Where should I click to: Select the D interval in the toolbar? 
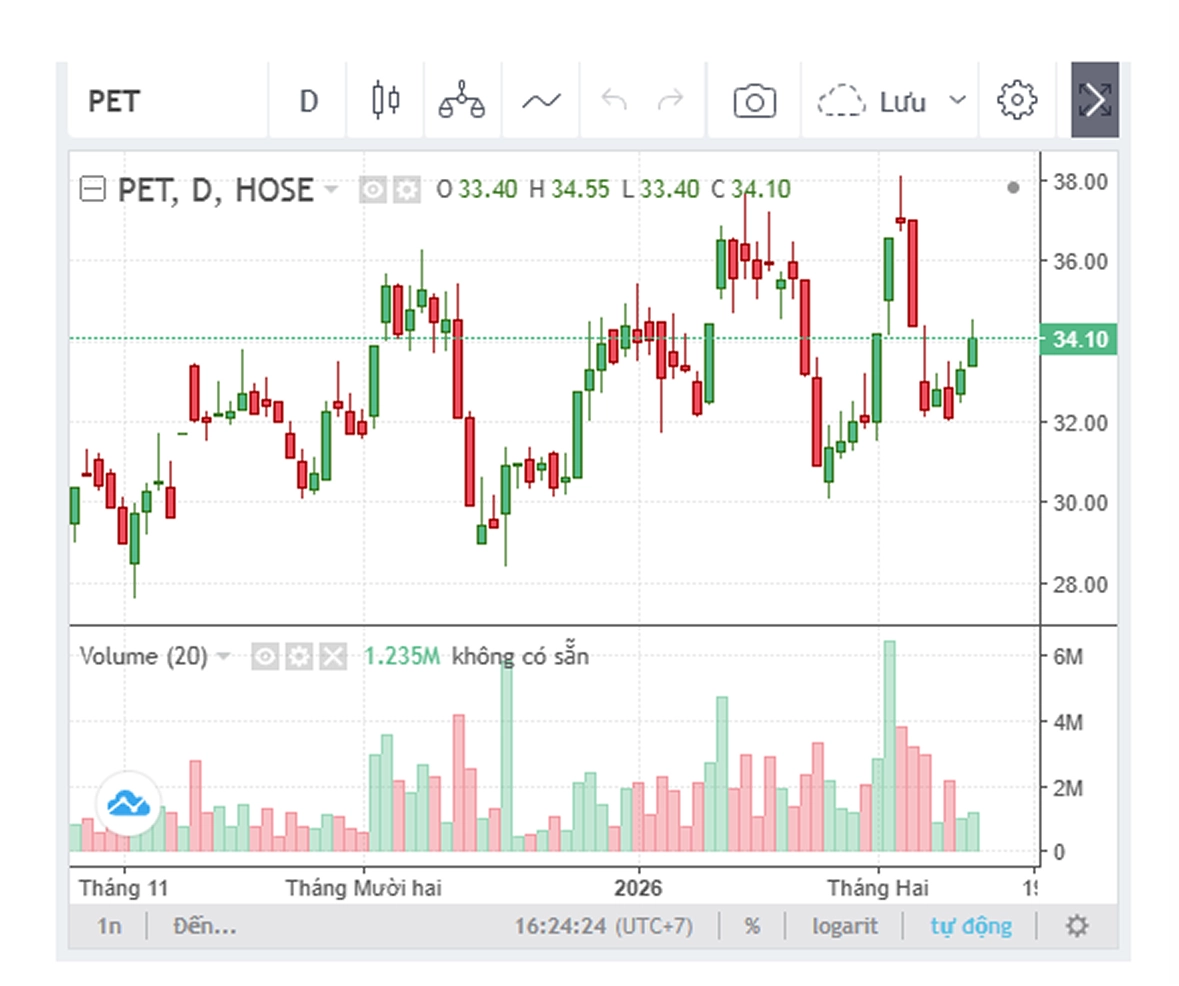coord(308,101)
